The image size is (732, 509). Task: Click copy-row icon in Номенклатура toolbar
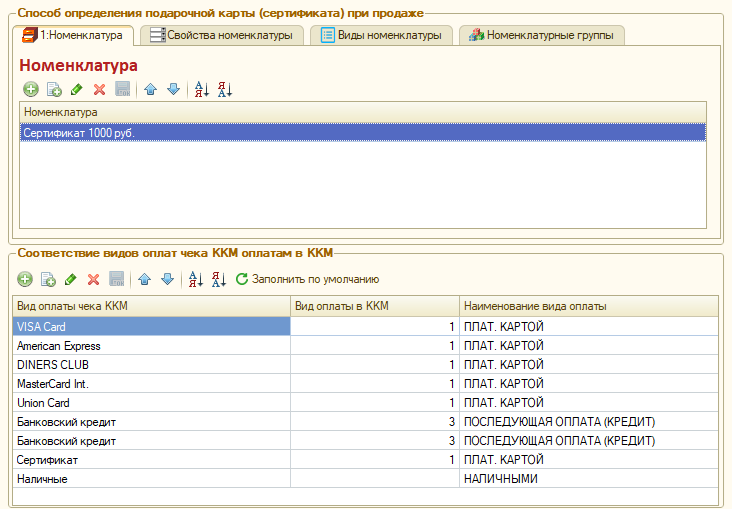[x=54, y=89]
